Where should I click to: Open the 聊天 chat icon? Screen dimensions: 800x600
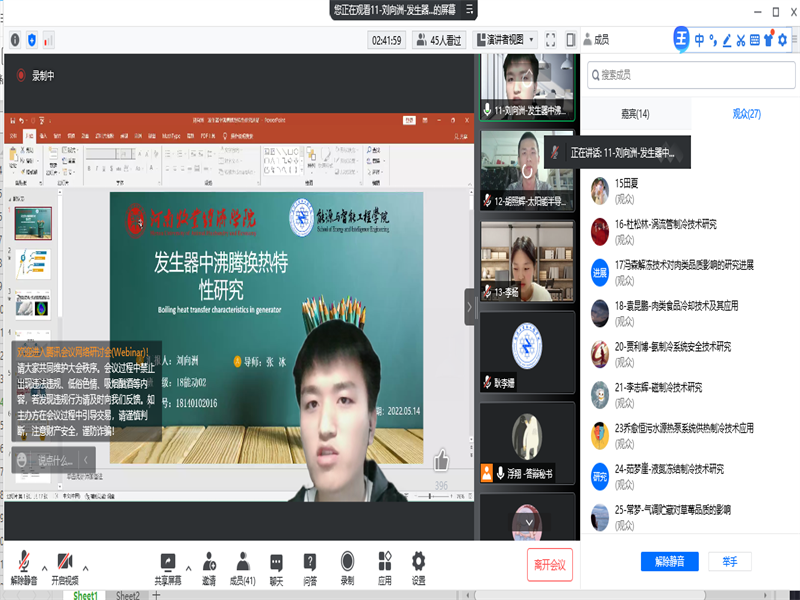click(276, 562)
